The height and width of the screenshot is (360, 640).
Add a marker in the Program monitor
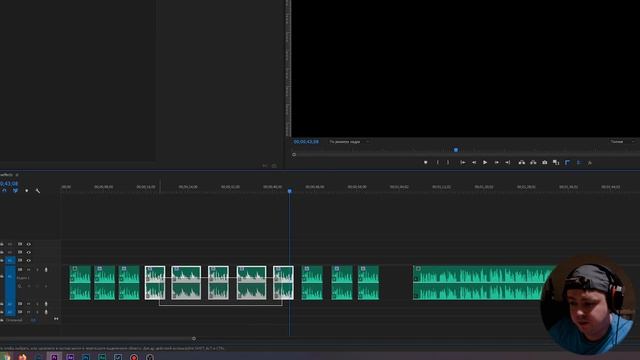[x=425, y=162]
